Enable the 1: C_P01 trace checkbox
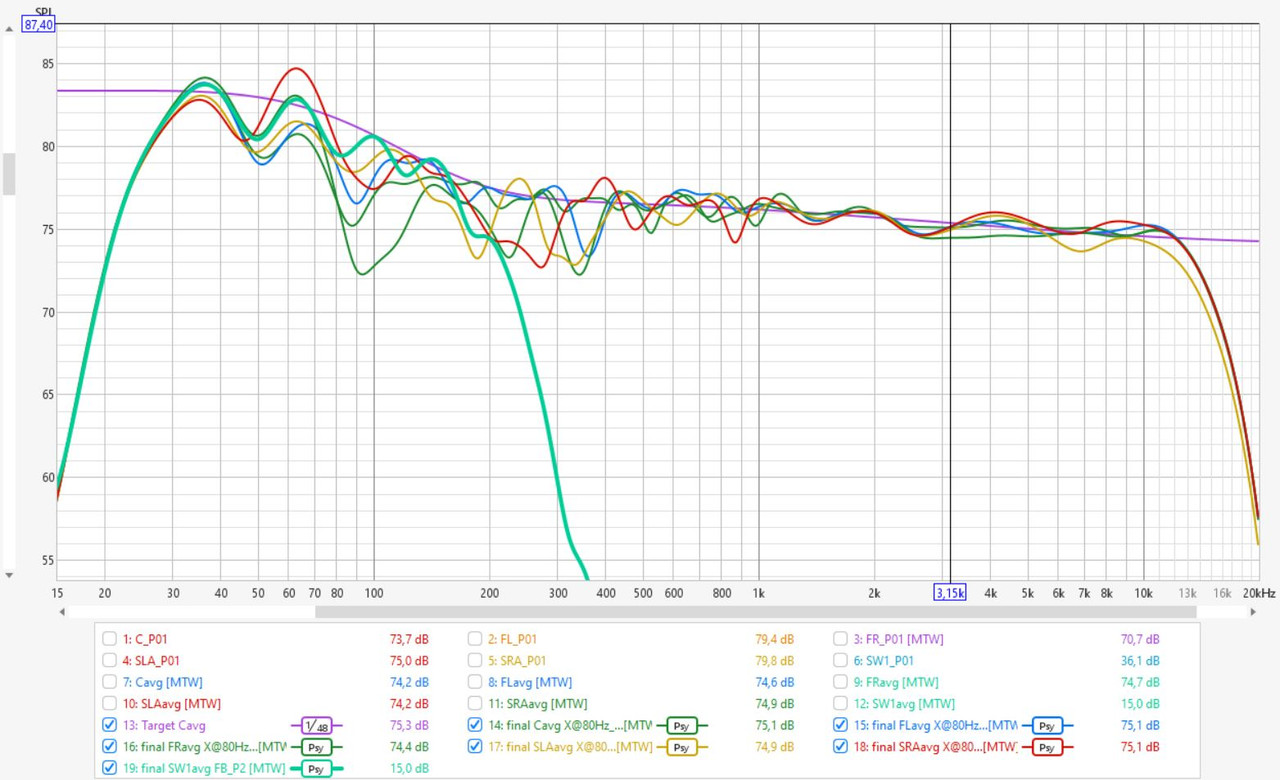 (x=109, y=638)
